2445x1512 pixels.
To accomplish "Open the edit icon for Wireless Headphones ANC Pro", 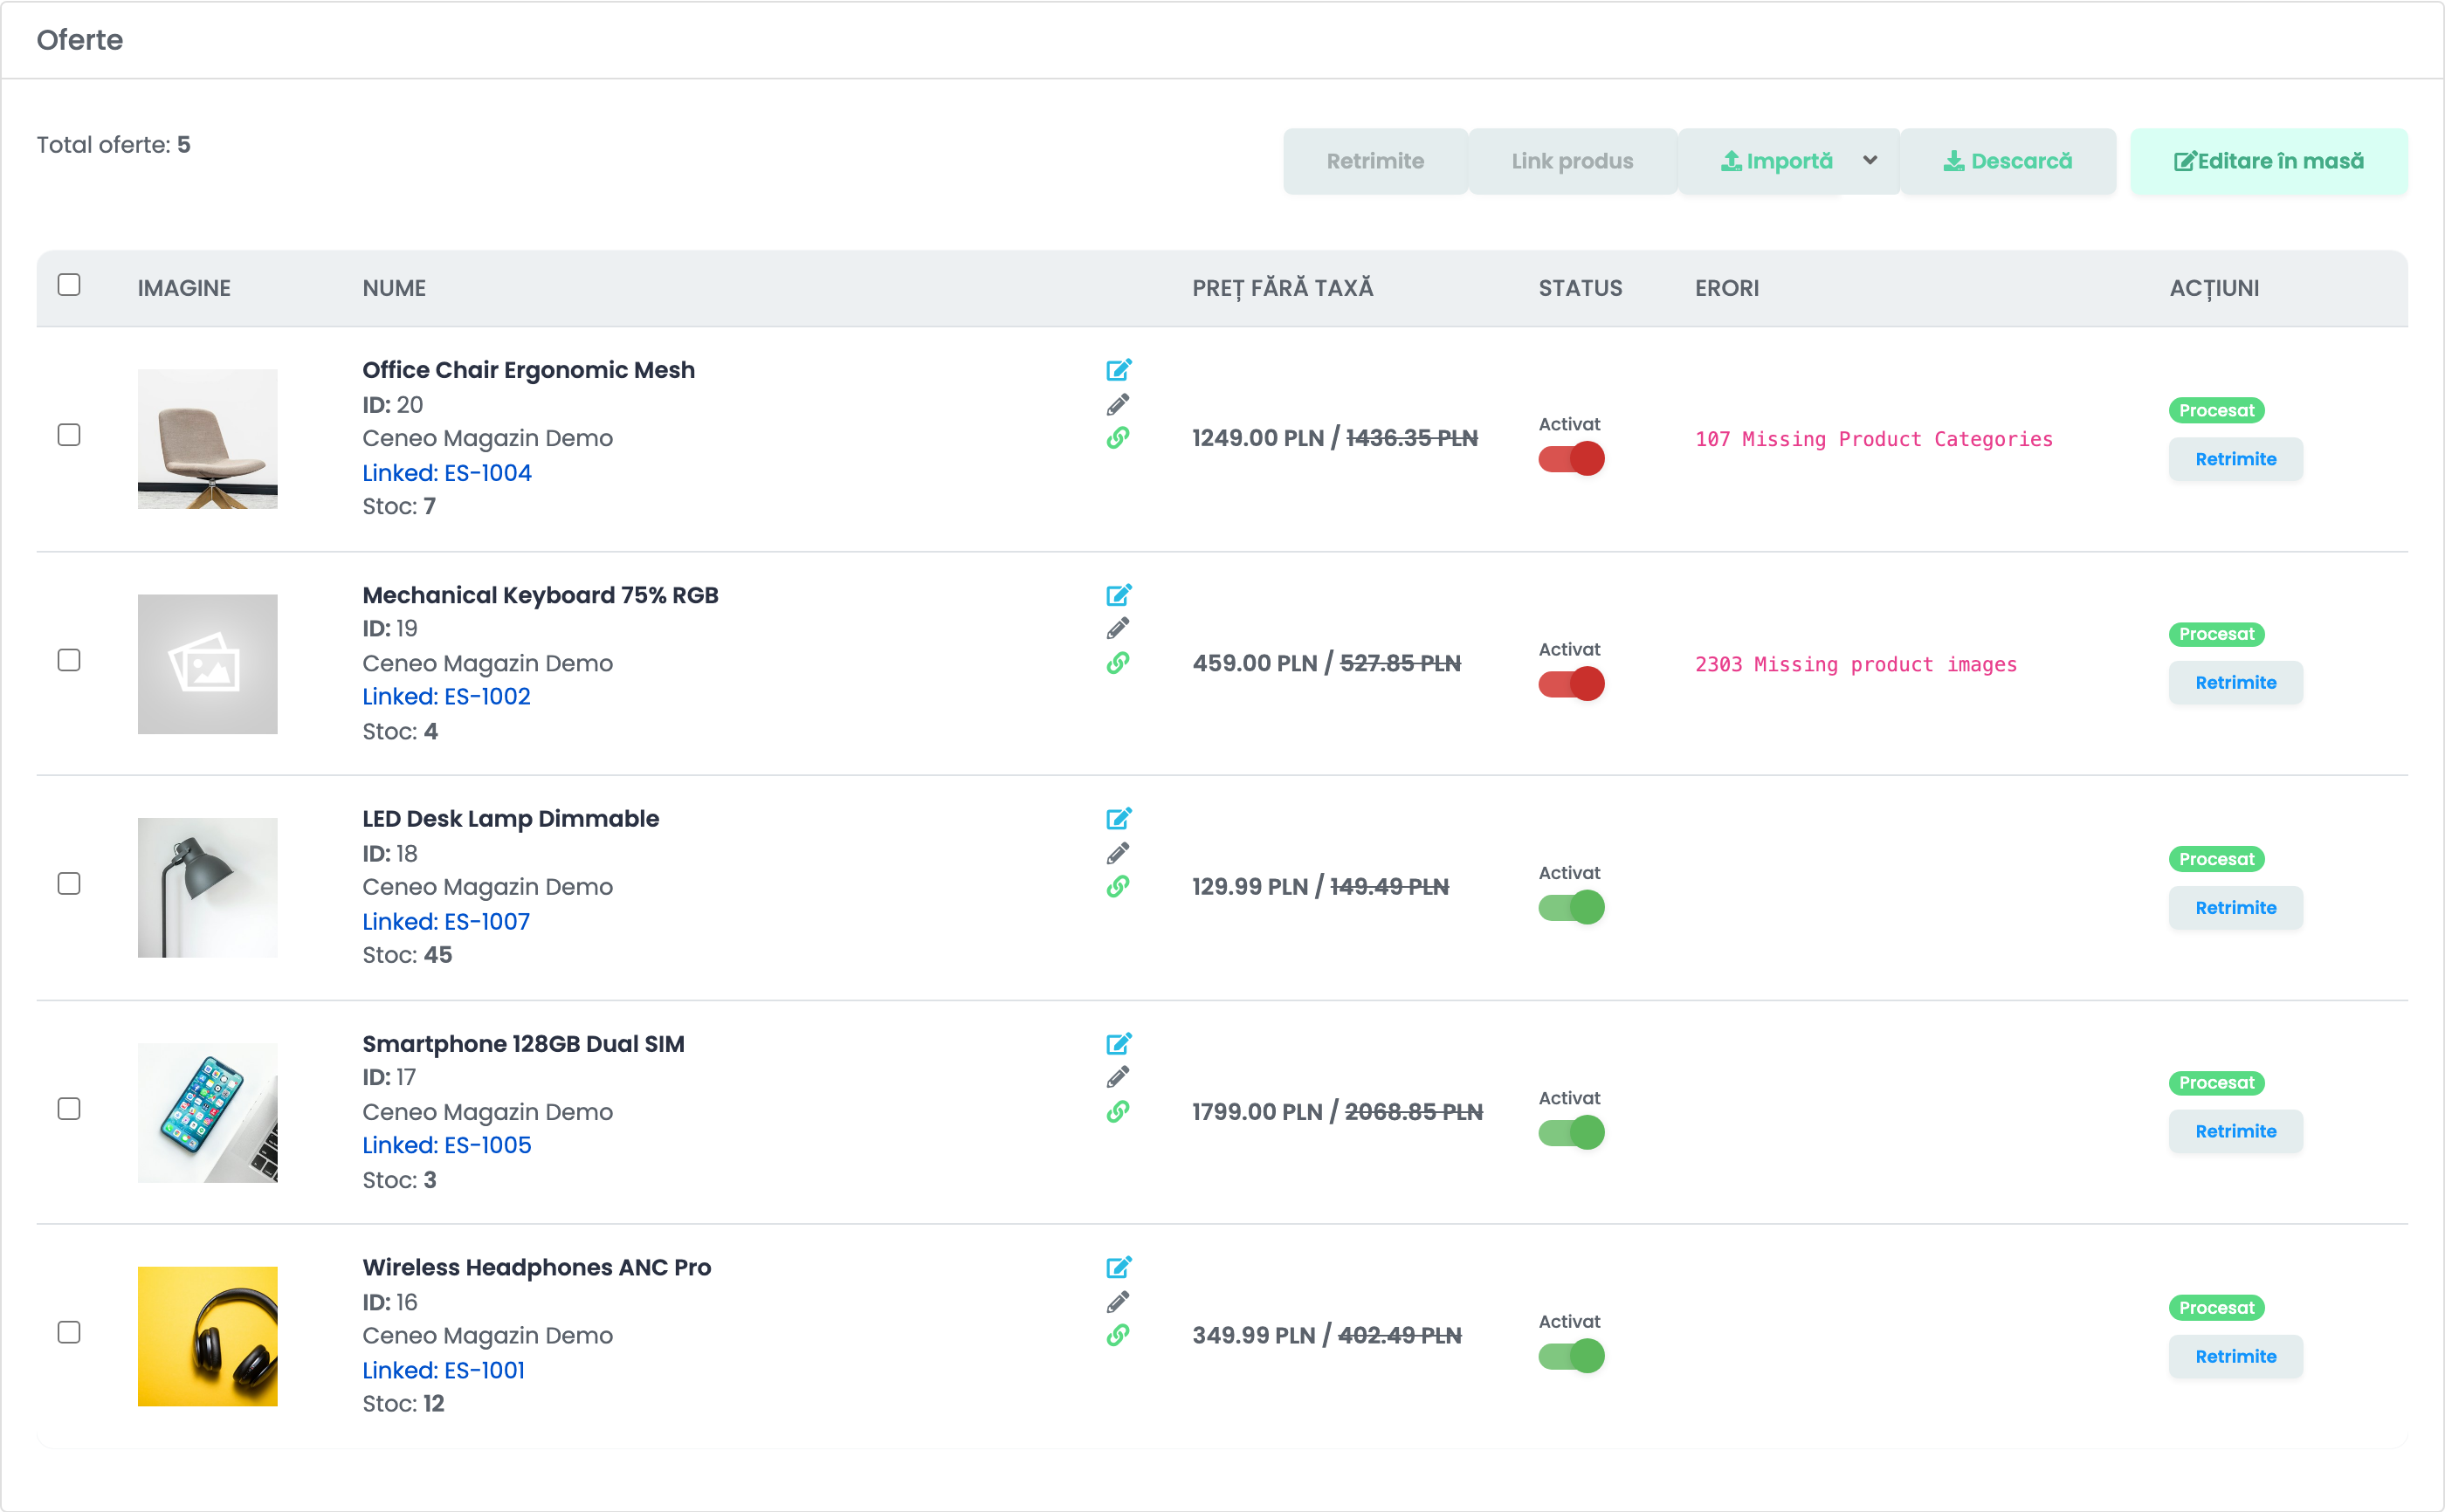I will tap(1118, 1268).
